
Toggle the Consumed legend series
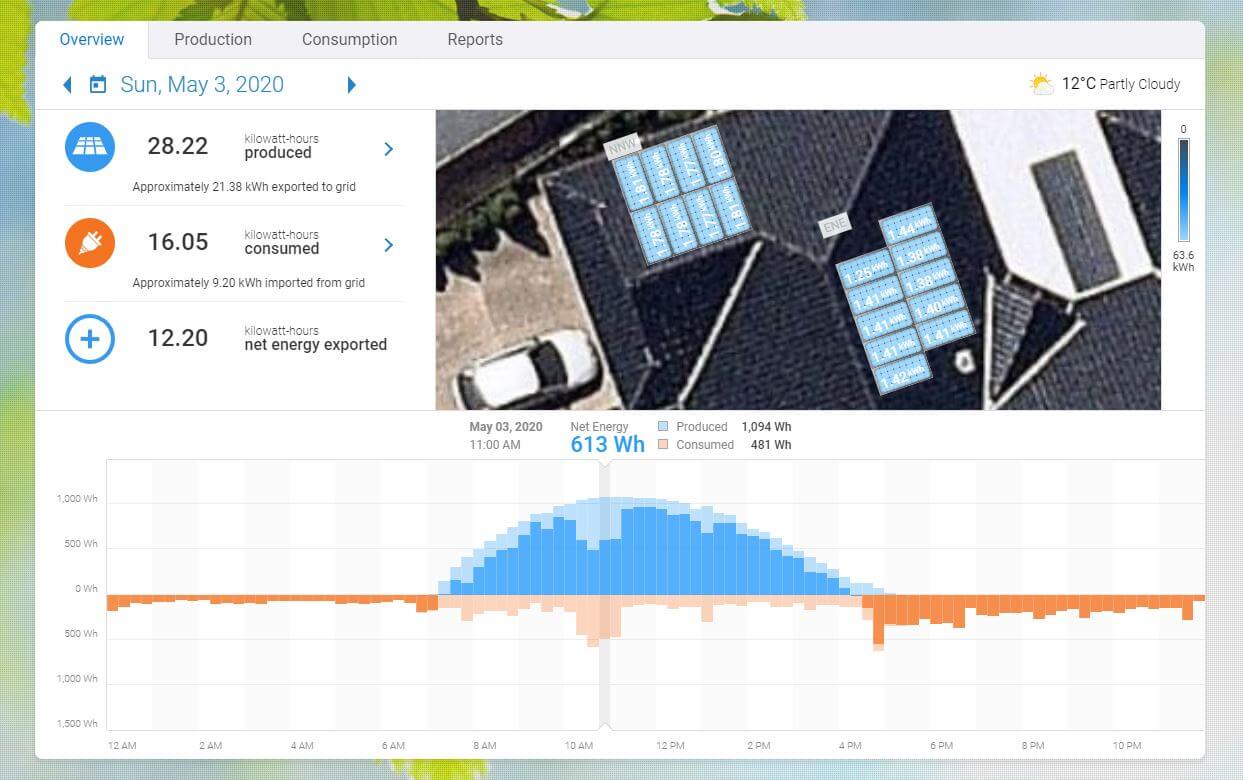click(664, 445)
